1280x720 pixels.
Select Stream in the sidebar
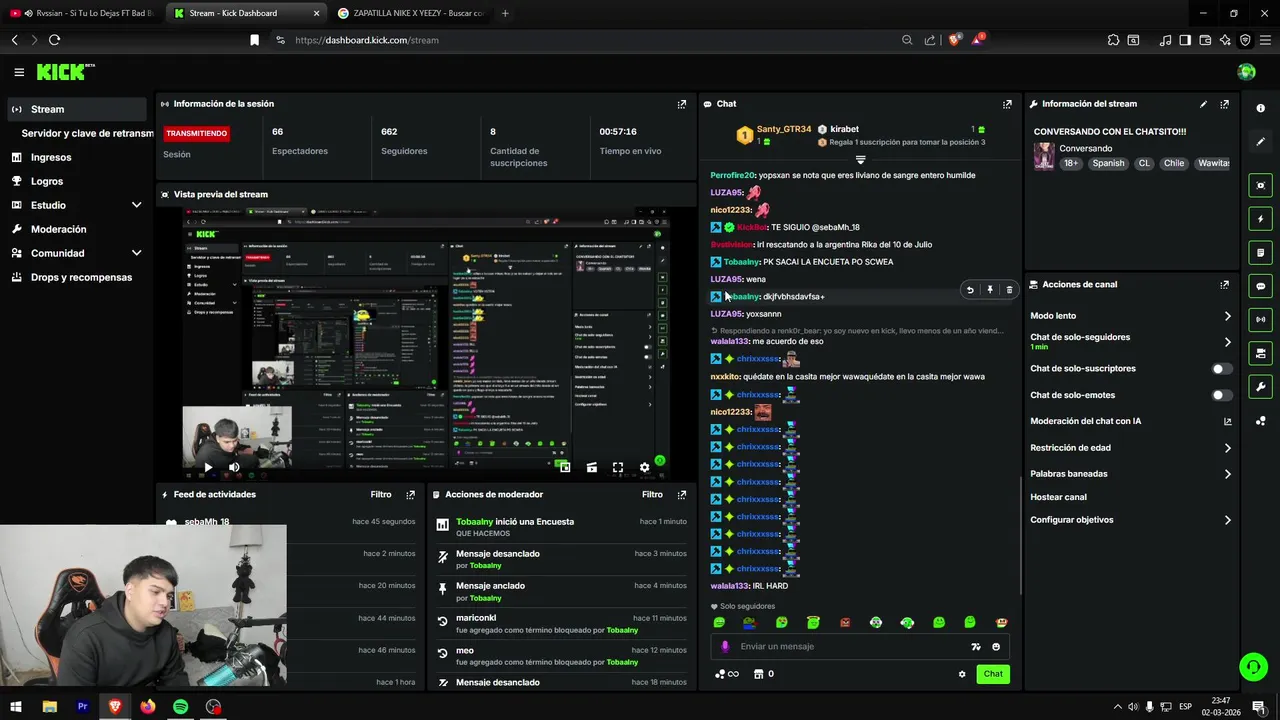(x=76, y=109)
